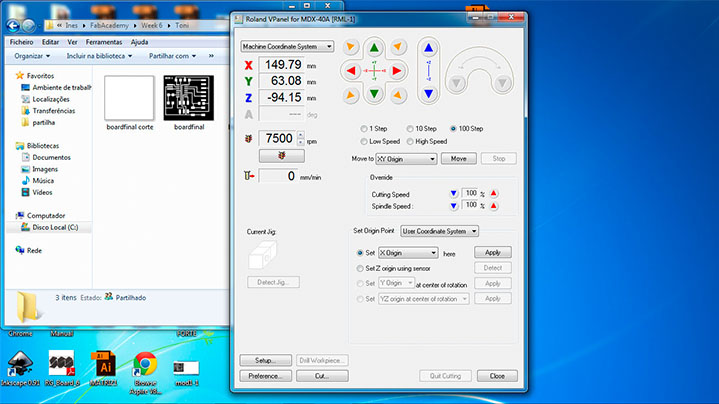Open the X Origin dropdown
This screenshot has height=404, width=719.
click(408, 253)
